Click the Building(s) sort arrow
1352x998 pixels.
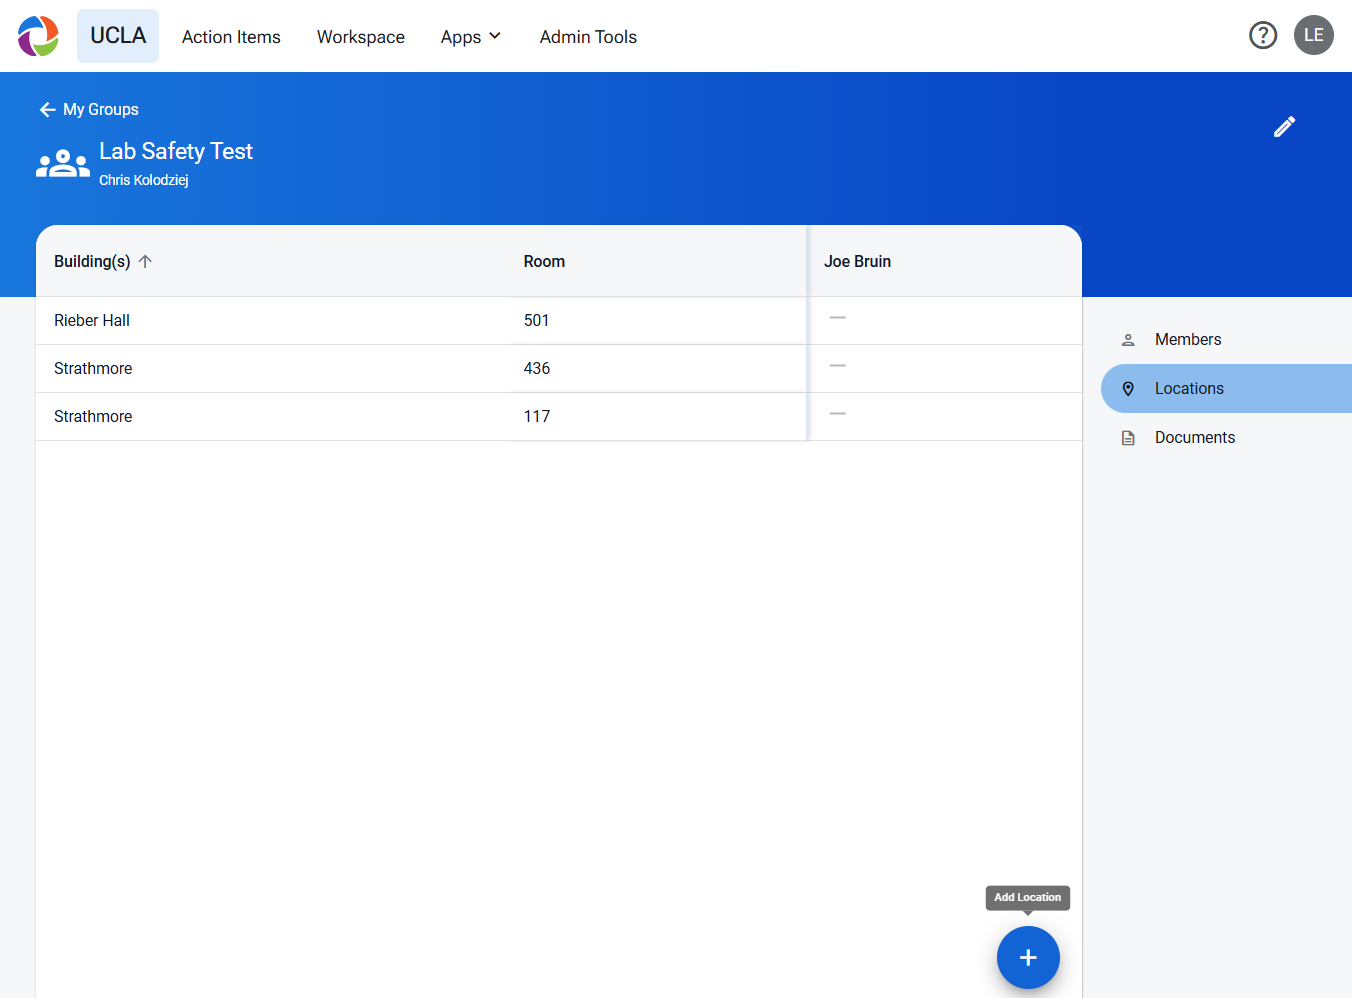pyautogui.click(x=145, y=261)
